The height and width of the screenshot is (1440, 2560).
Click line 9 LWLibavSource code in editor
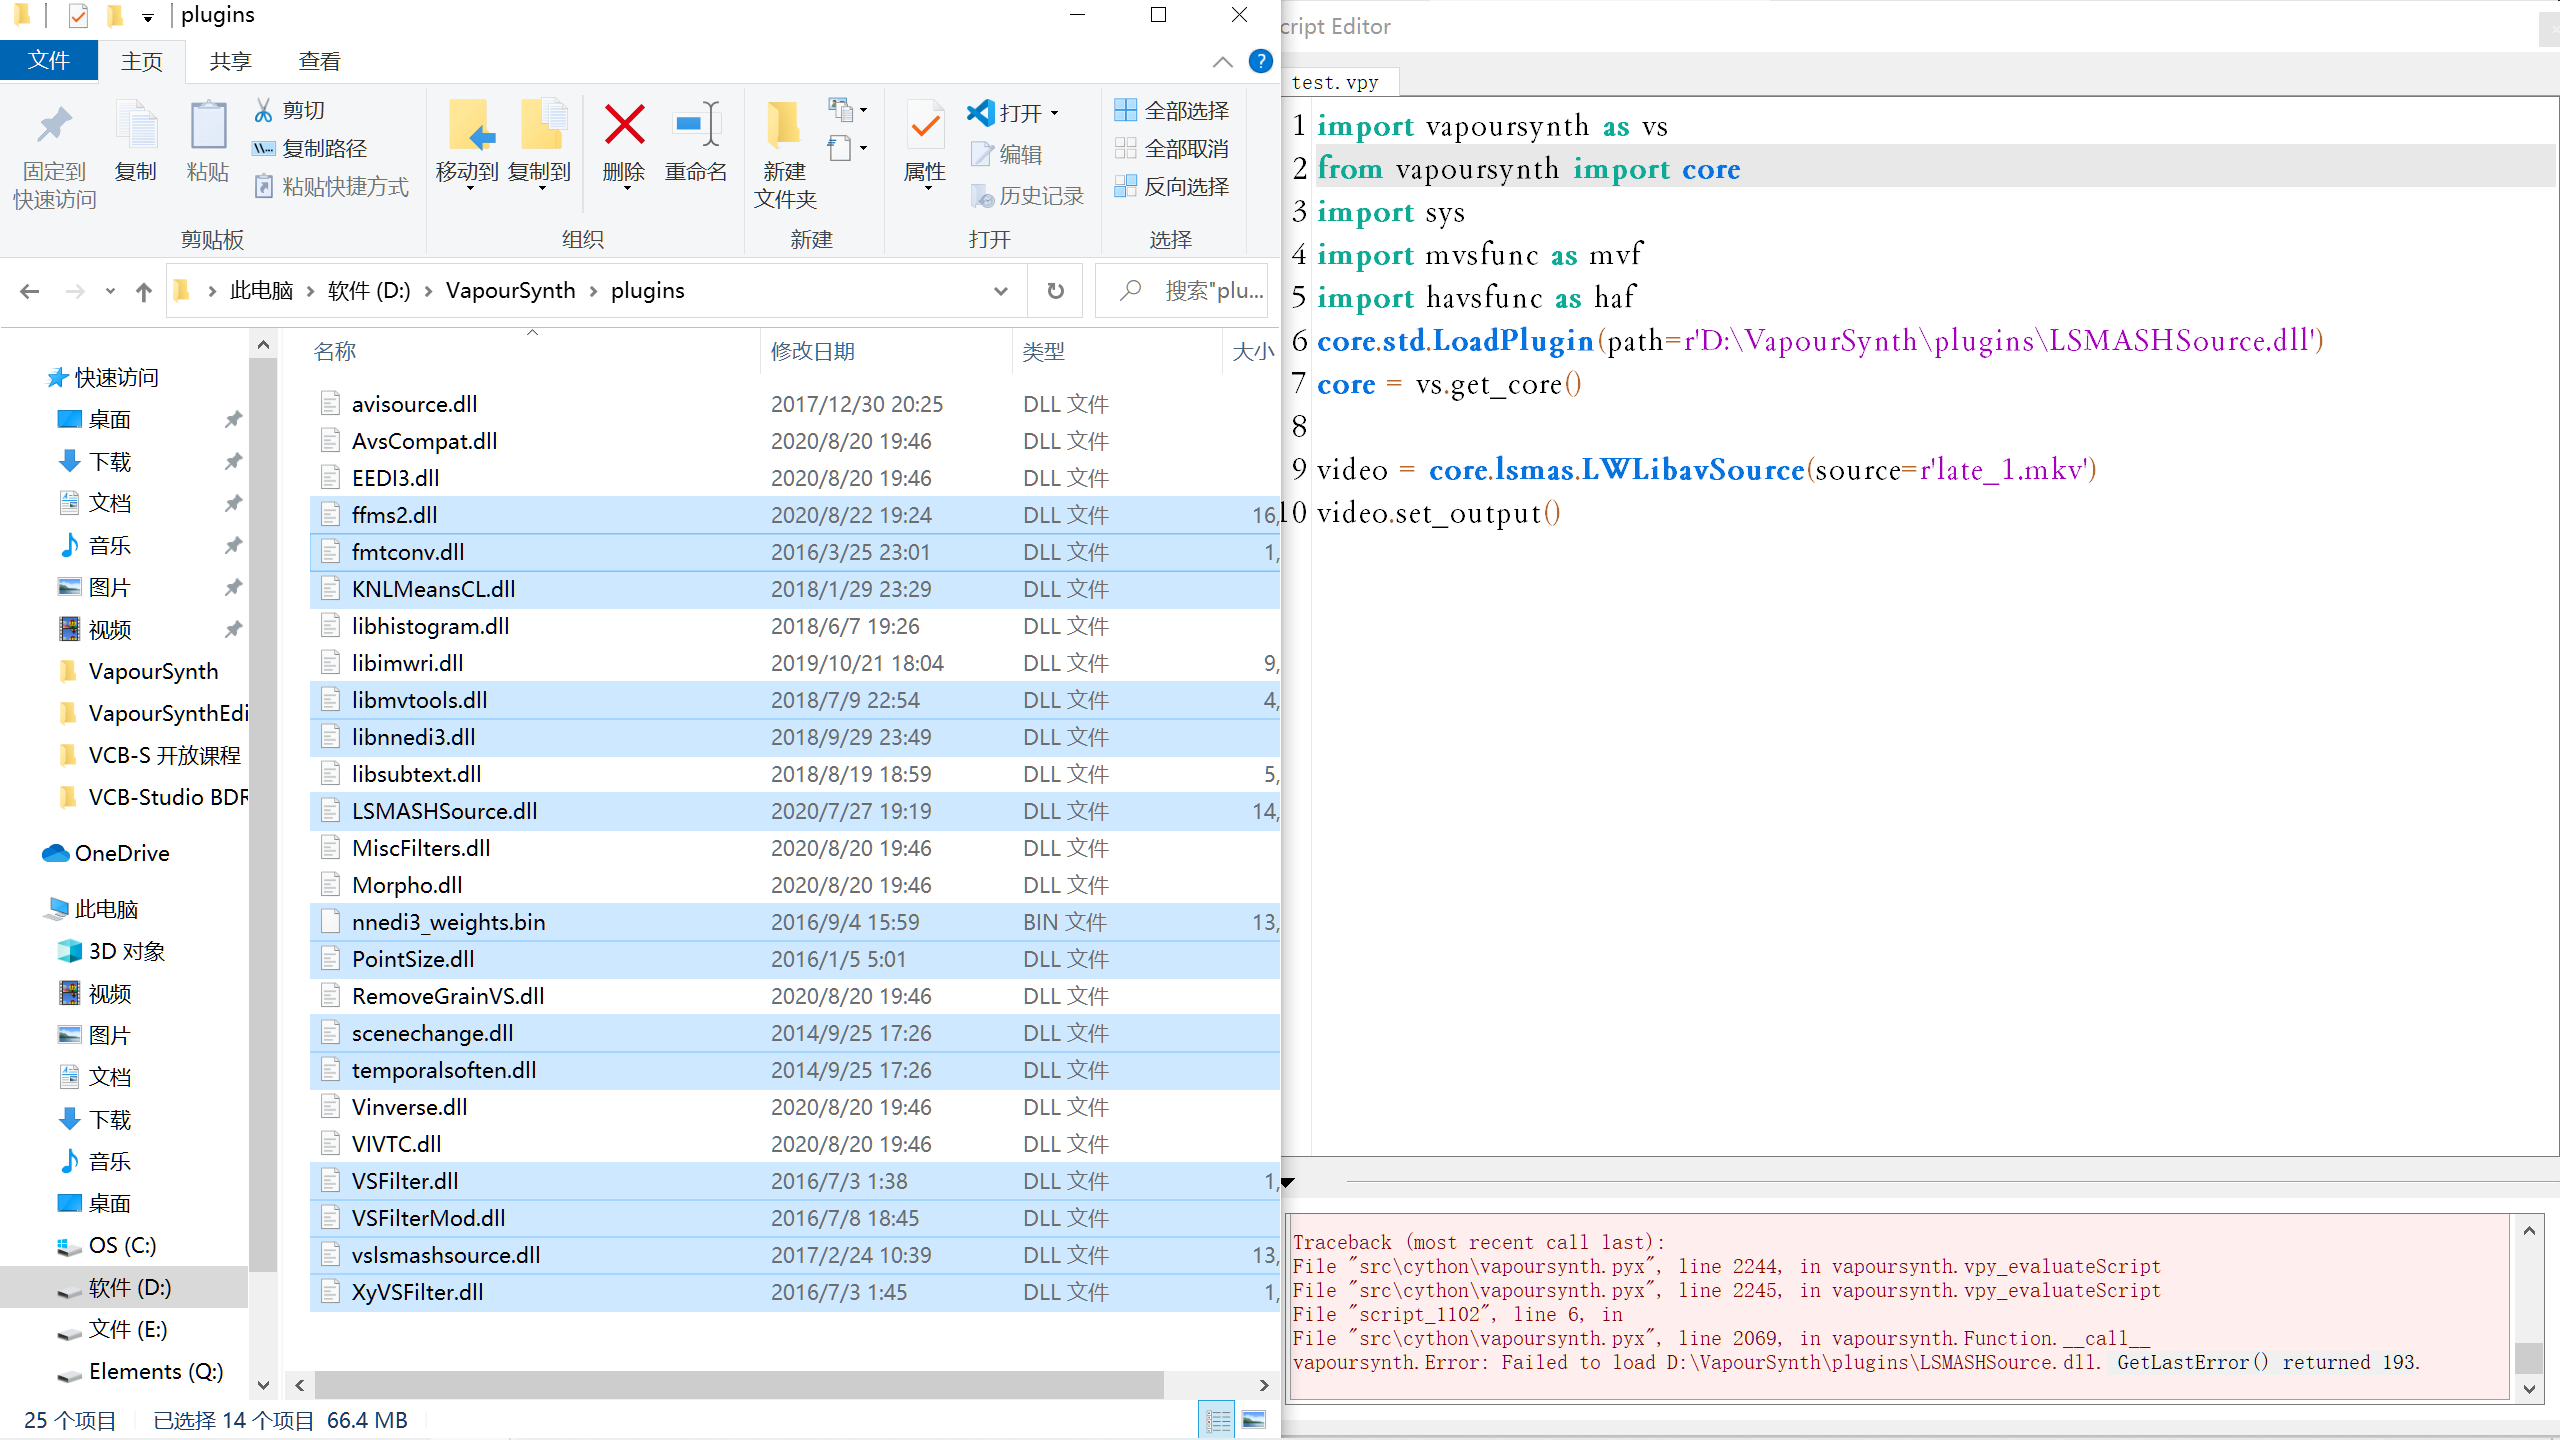[x=1706, y=469]
